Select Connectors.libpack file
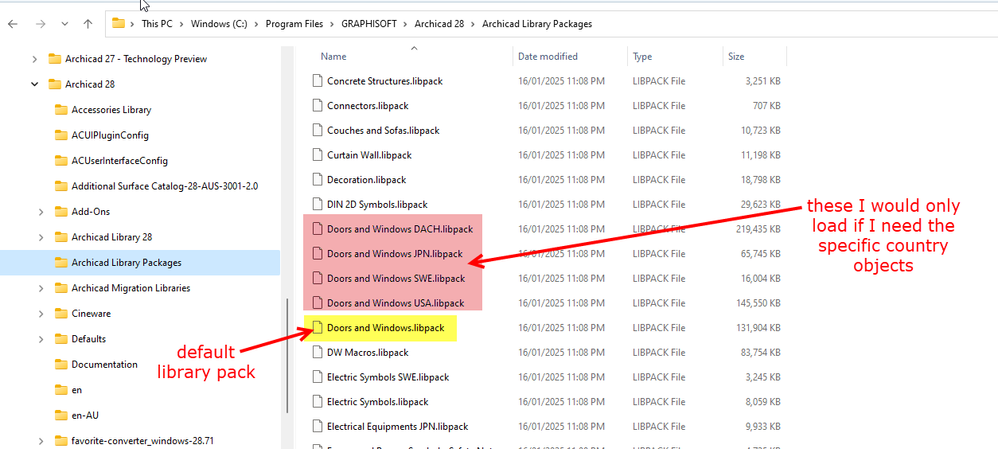 [367, 105]
